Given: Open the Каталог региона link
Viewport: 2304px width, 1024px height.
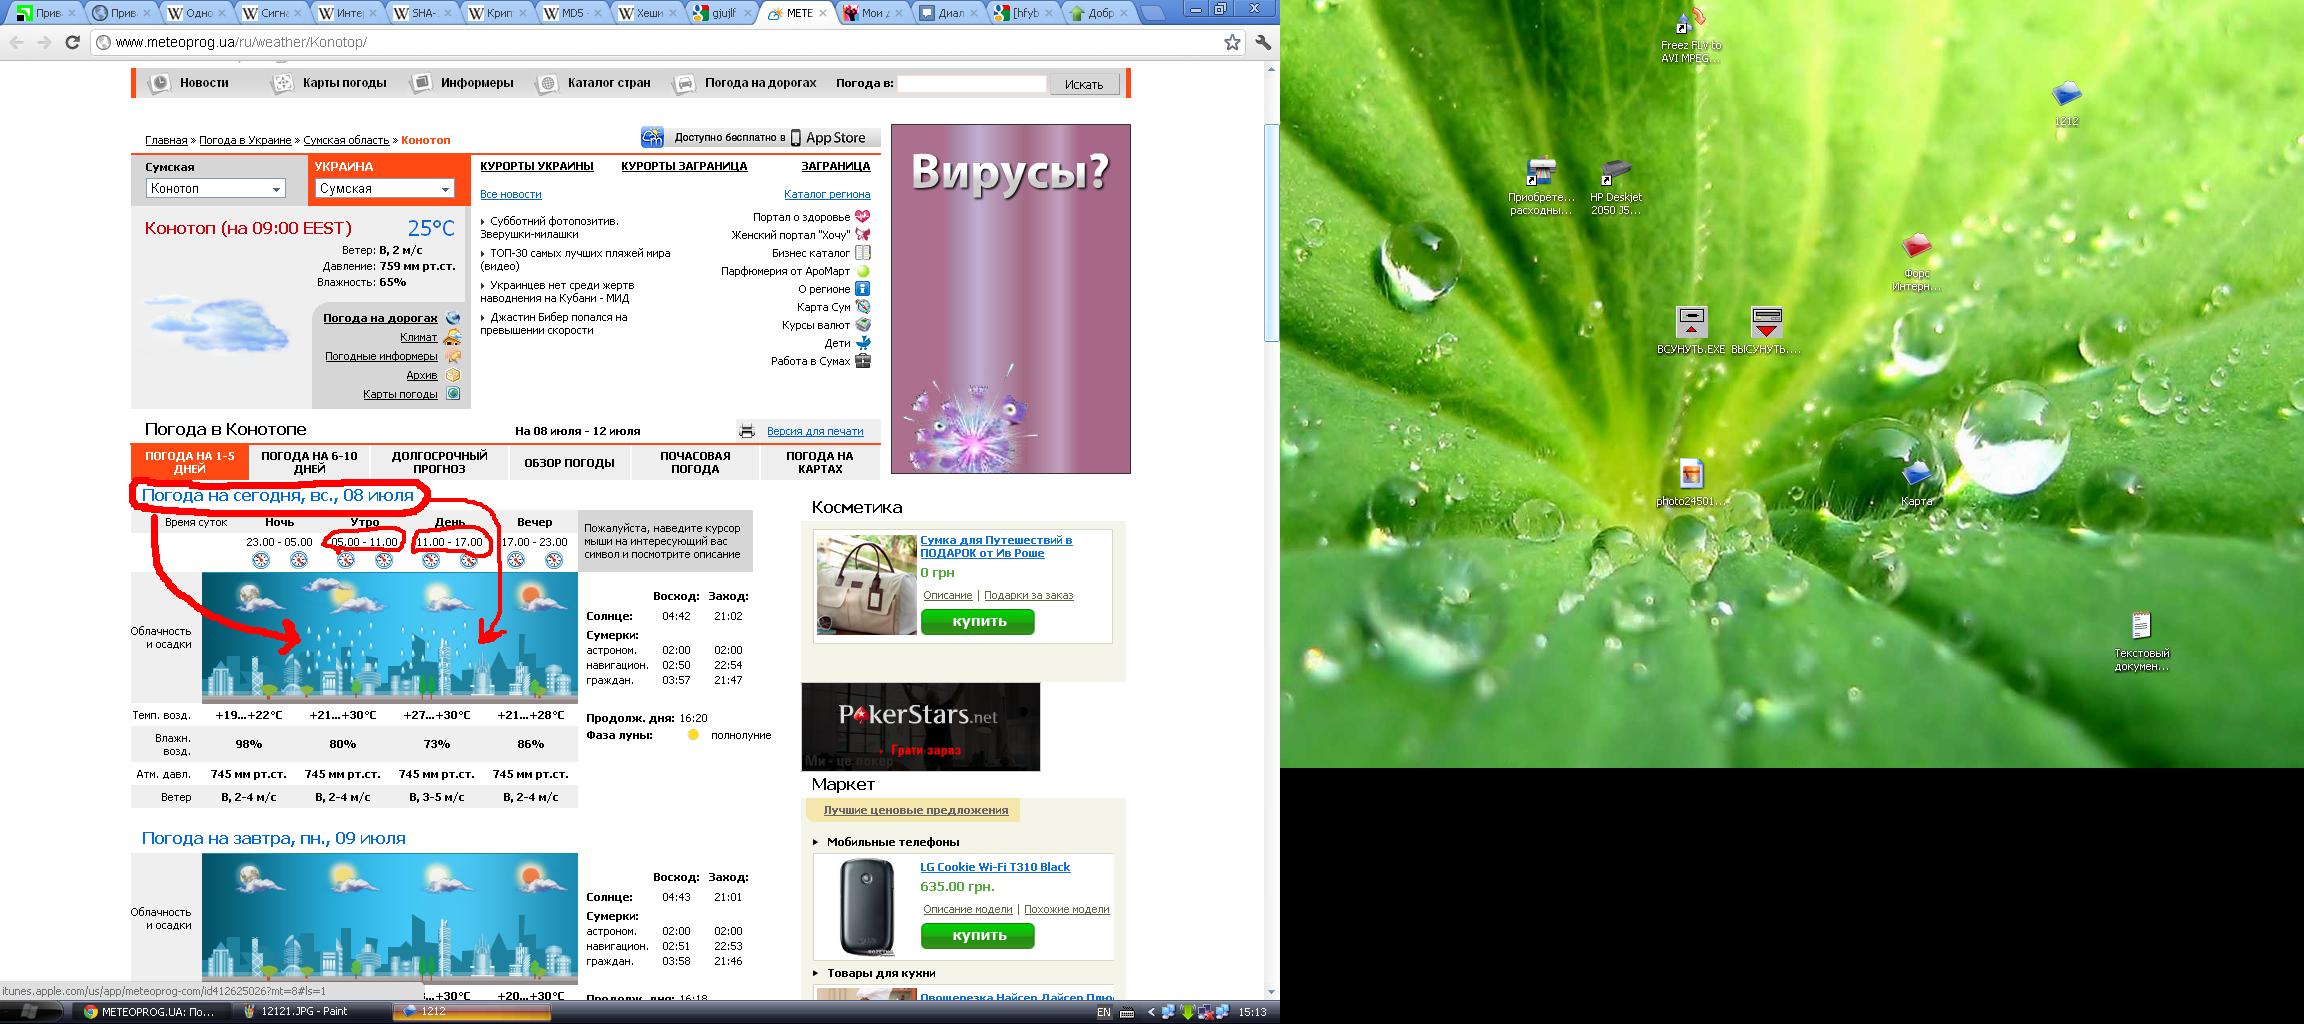Looking at the screenshot, I should (827, 194).
